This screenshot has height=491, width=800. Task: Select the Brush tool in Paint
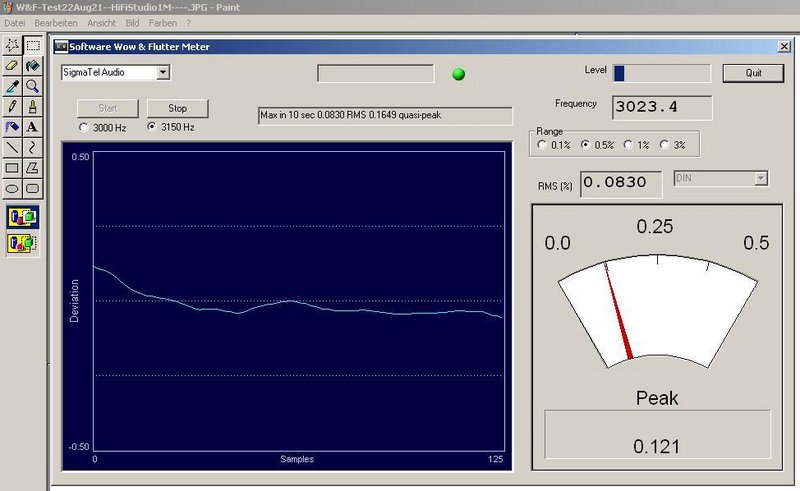(33, 107)
